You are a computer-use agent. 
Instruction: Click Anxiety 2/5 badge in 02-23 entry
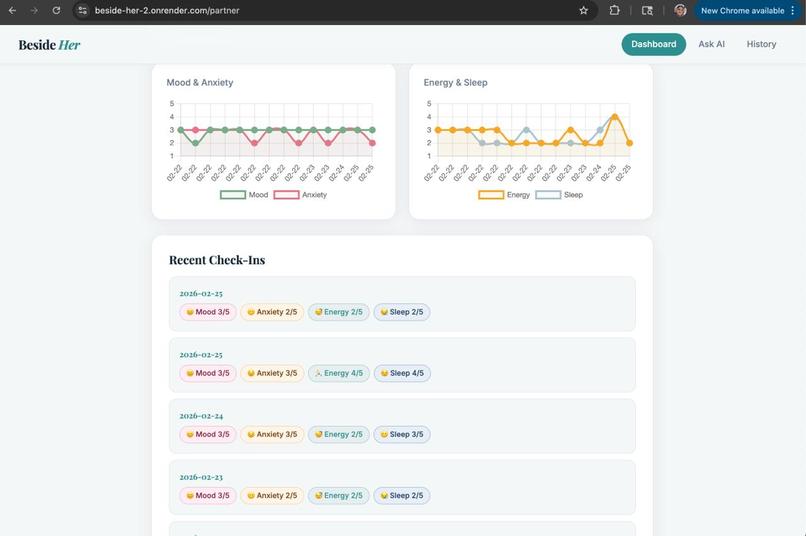272,495
